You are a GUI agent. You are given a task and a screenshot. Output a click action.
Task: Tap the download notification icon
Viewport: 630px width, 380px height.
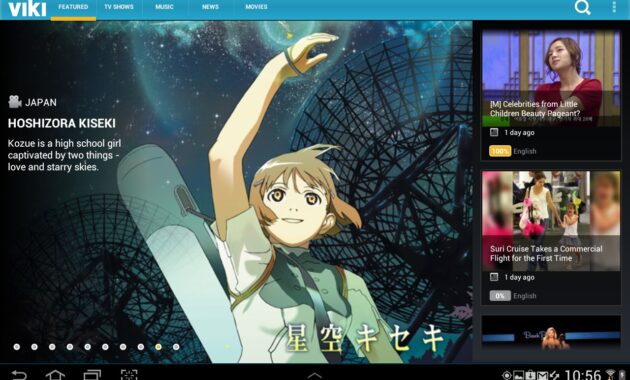pos(530,376)
